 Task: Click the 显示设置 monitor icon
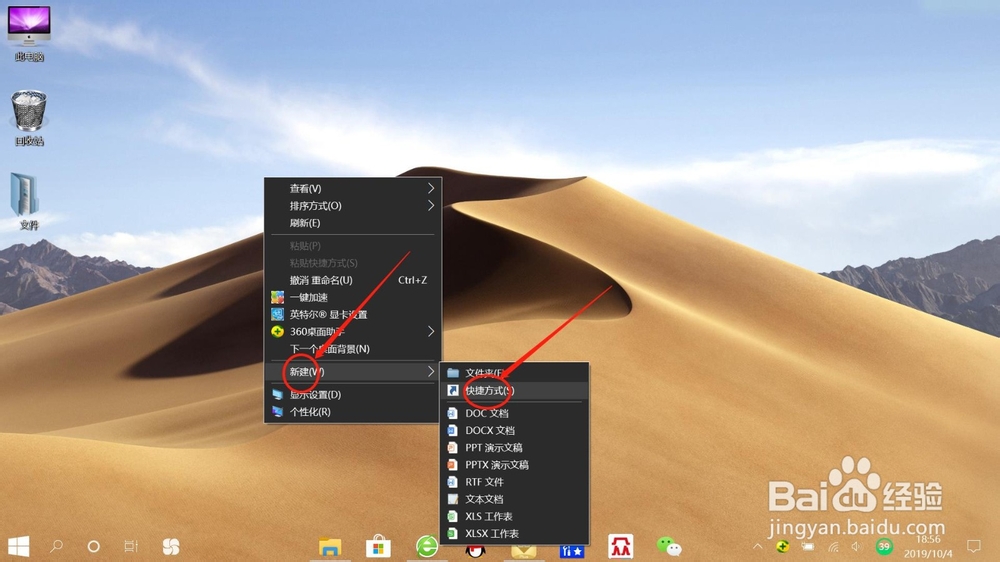(277, 394)
